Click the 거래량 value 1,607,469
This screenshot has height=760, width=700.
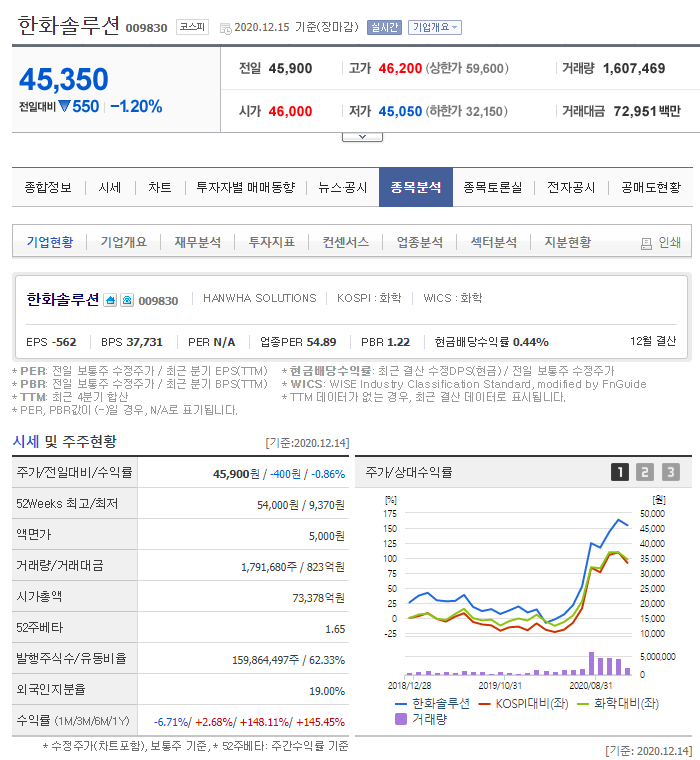pos(634,68)
